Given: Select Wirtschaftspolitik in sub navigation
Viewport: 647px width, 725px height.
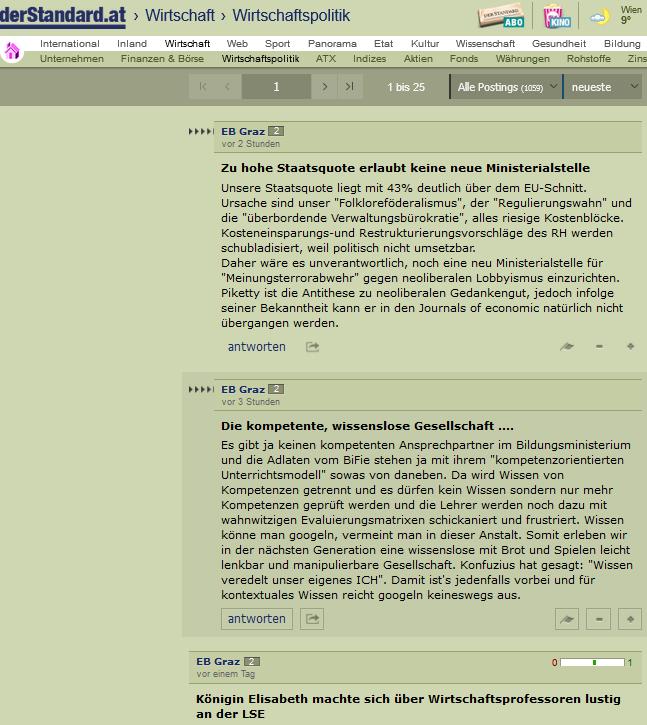Looking at the screenshot, I should 260,59.
